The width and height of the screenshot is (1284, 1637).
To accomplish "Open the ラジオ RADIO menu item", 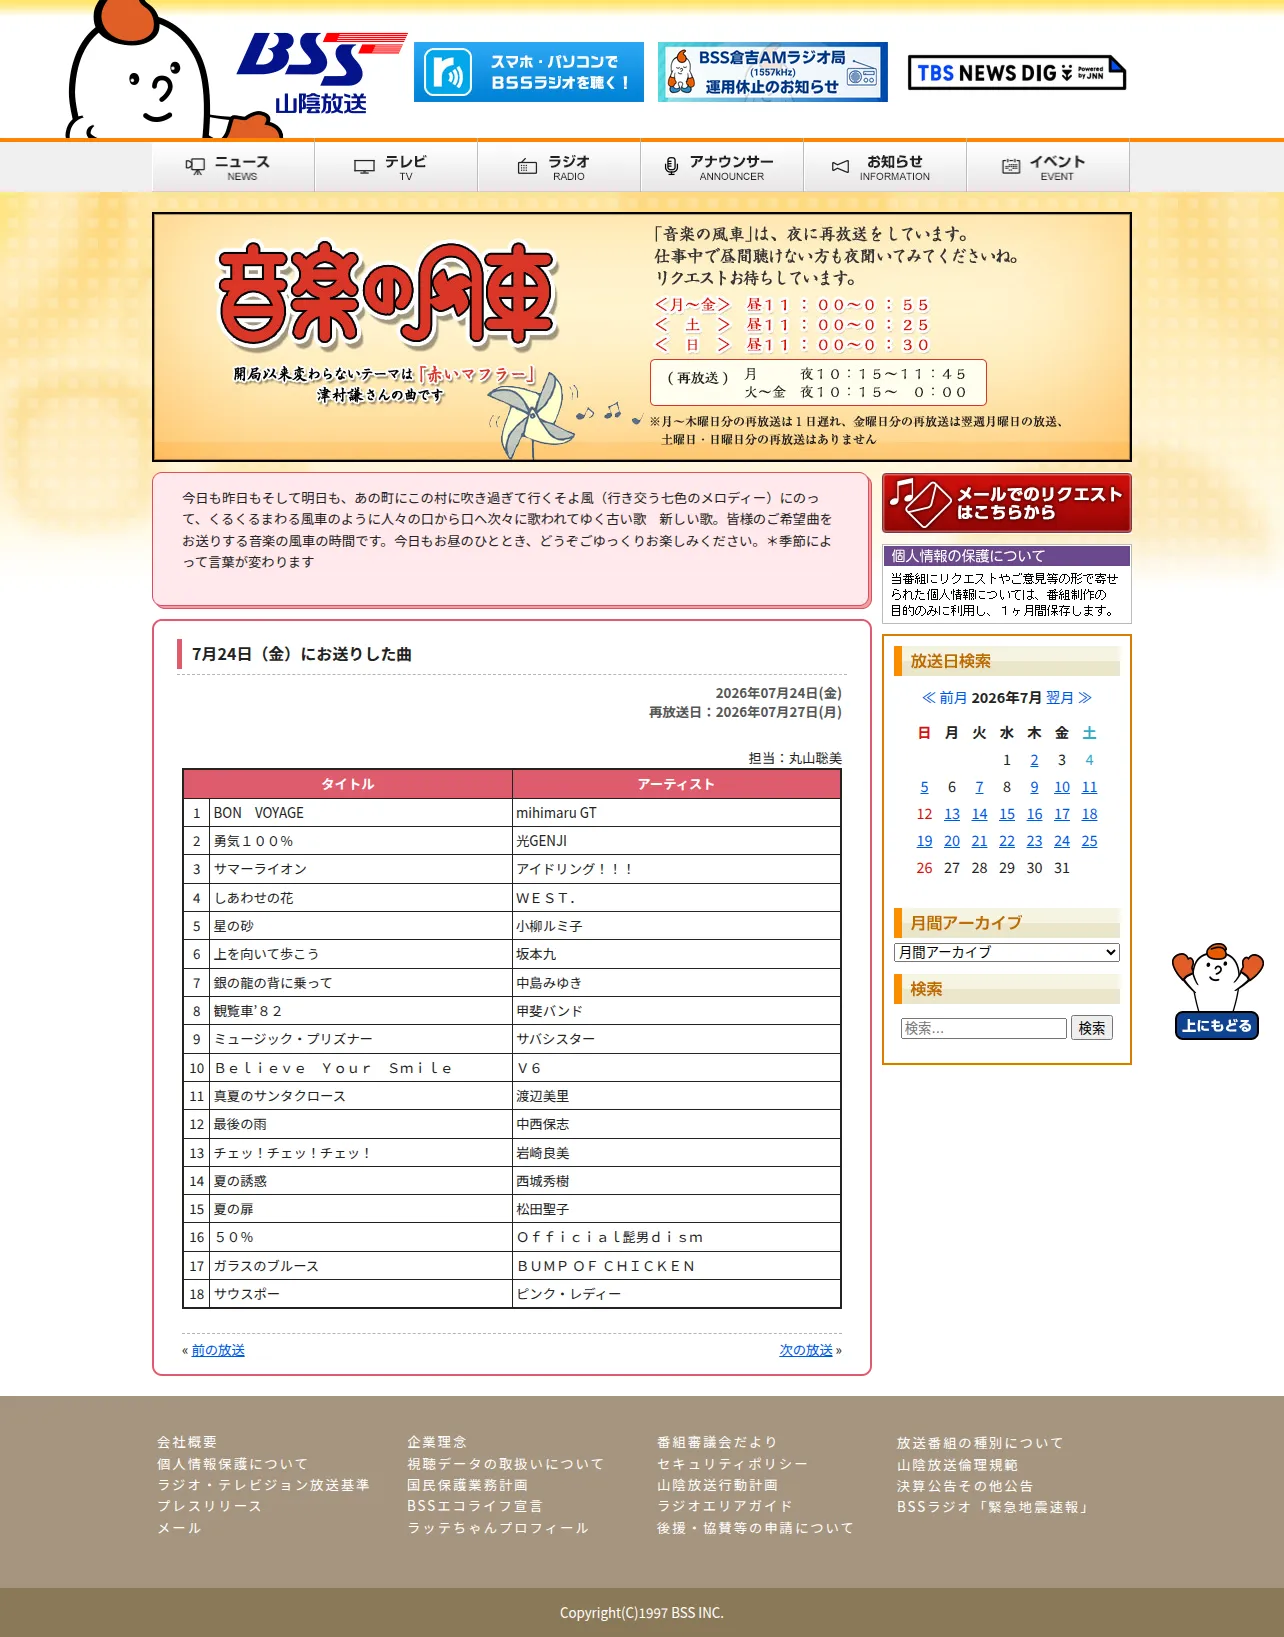I will pyautogui.click(x=559, y=167).
